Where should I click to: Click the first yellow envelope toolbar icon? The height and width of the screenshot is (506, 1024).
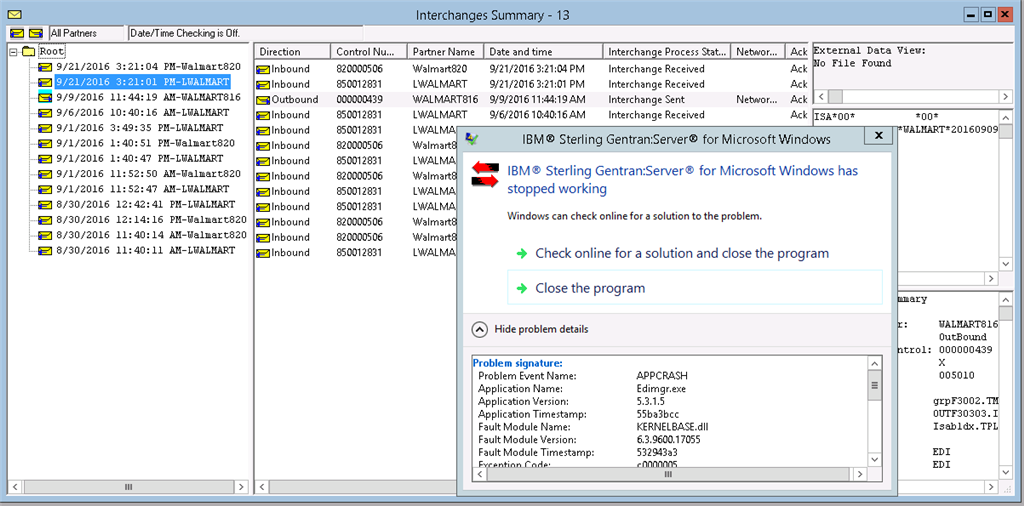pyautogui.click(x=16, y=33)
